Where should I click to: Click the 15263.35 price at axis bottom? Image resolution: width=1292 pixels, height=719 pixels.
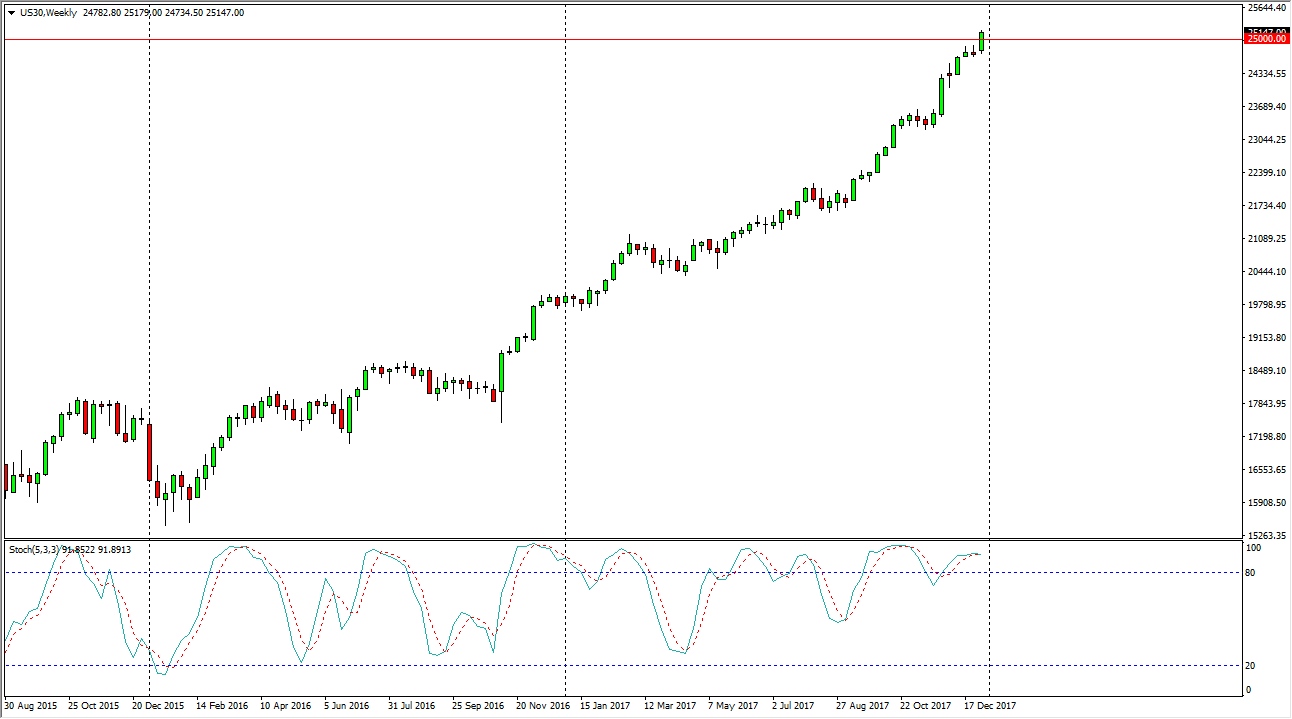coord(1267,536)
